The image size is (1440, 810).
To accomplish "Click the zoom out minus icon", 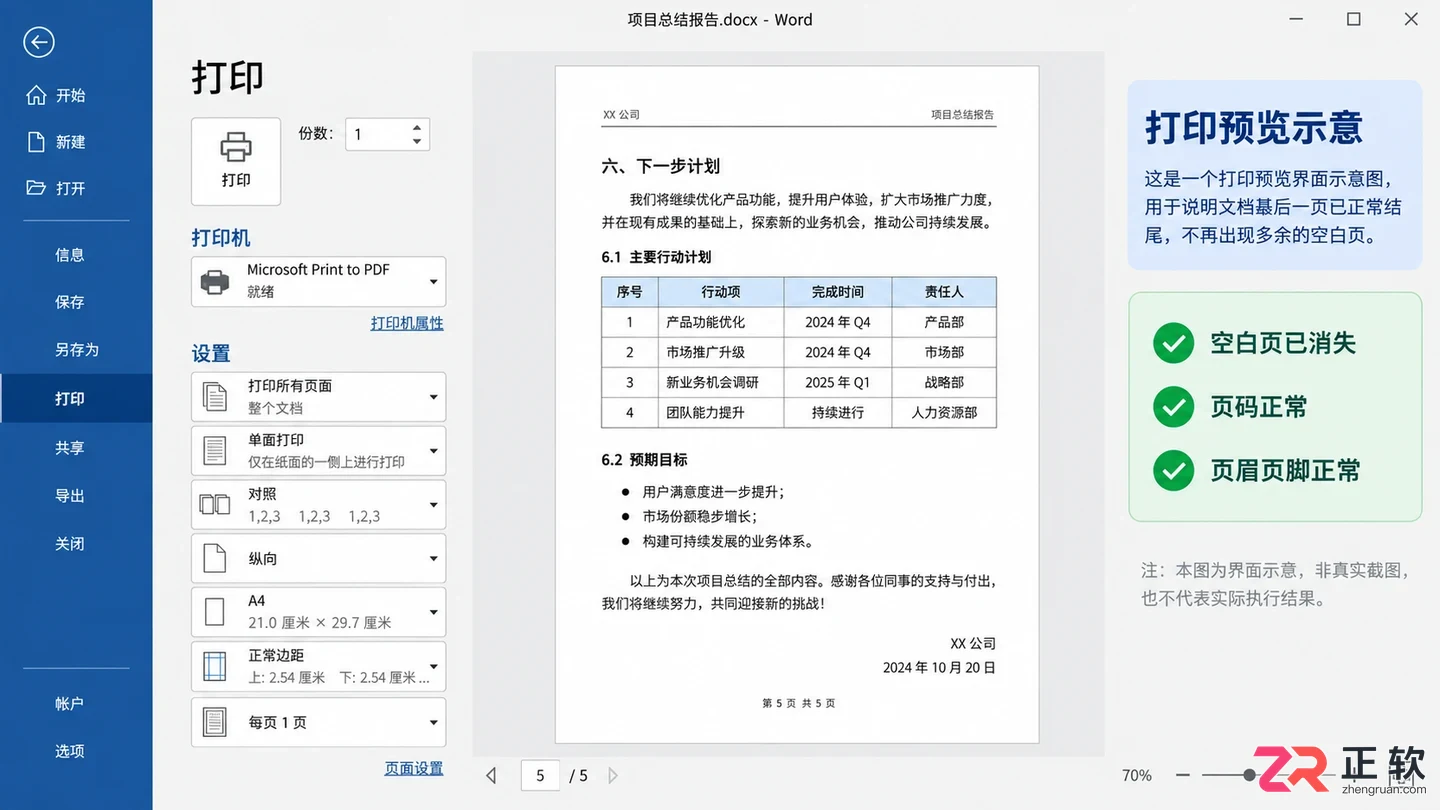I will point(1183,775).
